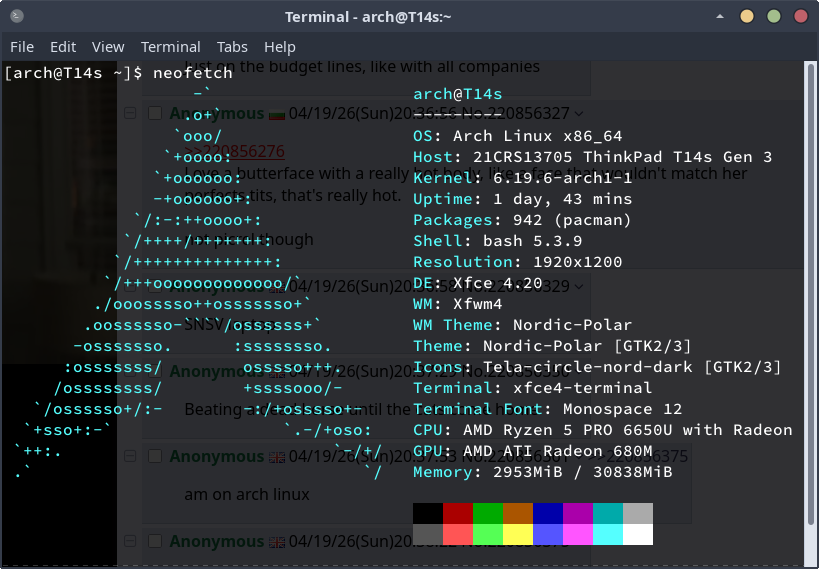Image resolution: width=819 pixels, height=569 pixels.
Task: Click the 'DE: Xfce 4.20' line
Action: [478, 283]
